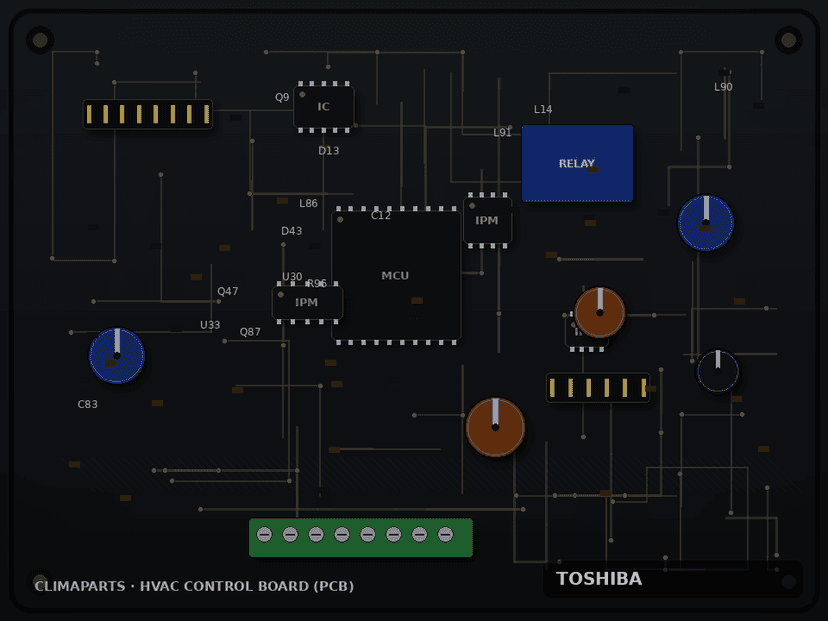
Task: Click the TOSHIBA brand label
Action: pyautogui.click(x=599, y=579)
